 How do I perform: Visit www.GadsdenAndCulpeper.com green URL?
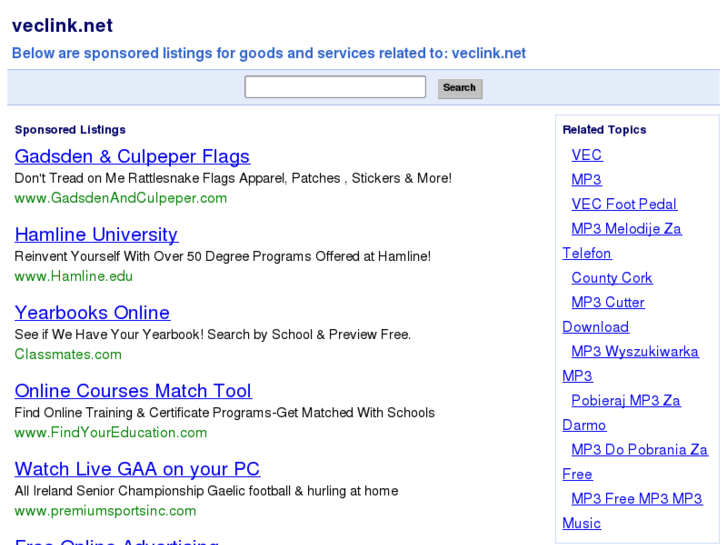point(120,198)
